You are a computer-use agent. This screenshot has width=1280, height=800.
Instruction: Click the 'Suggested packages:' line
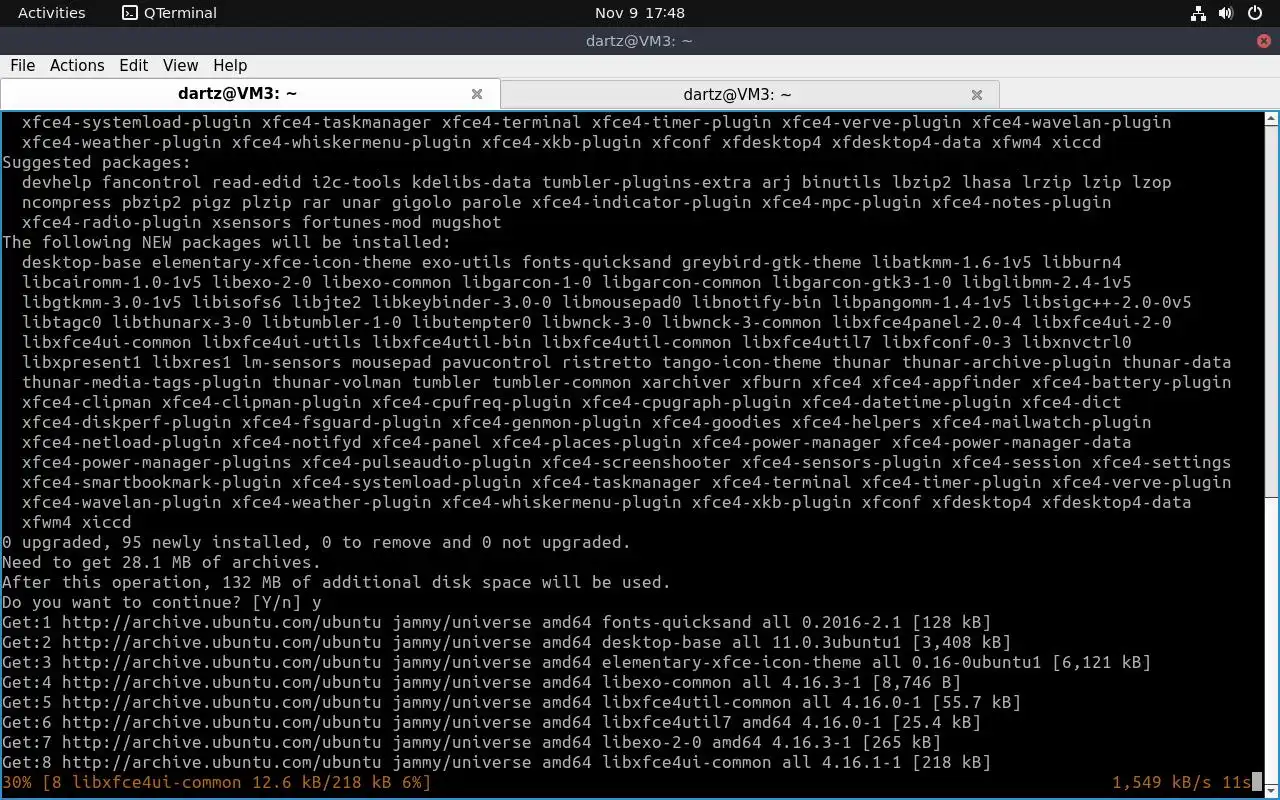click(96, 162)
